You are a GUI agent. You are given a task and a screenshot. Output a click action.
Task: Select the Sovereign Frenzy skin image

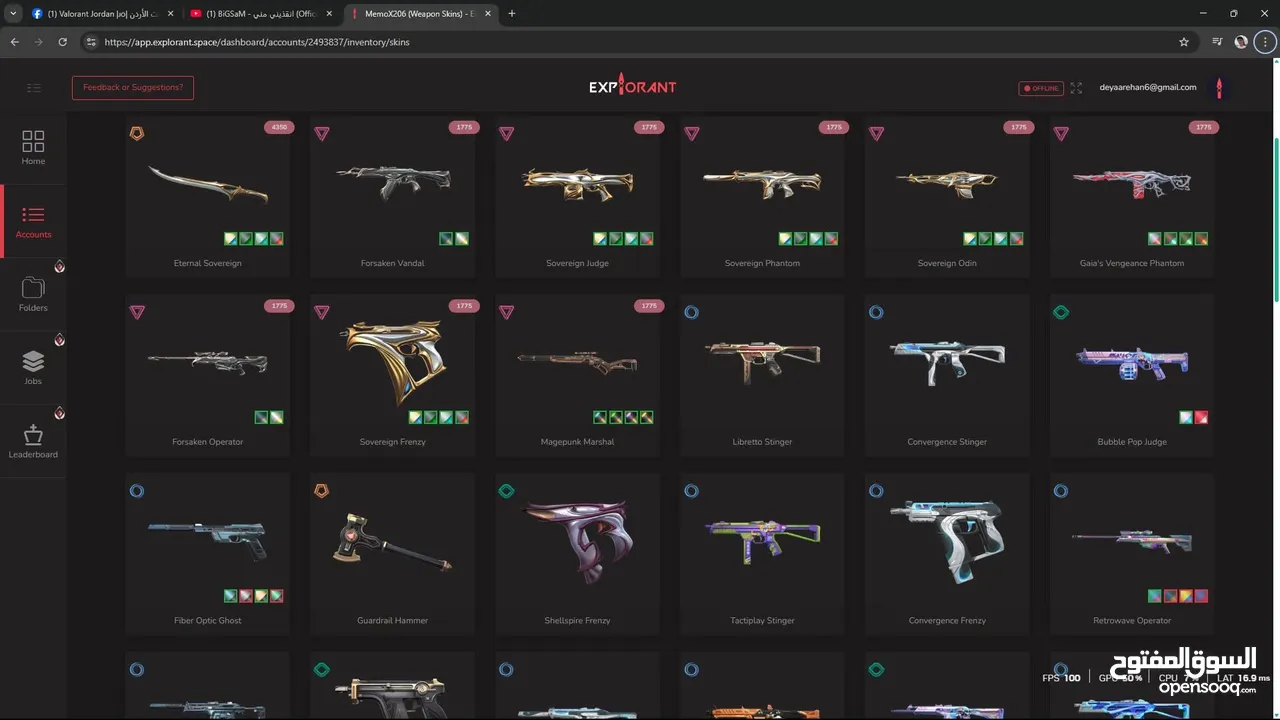(x=393, y=361)
